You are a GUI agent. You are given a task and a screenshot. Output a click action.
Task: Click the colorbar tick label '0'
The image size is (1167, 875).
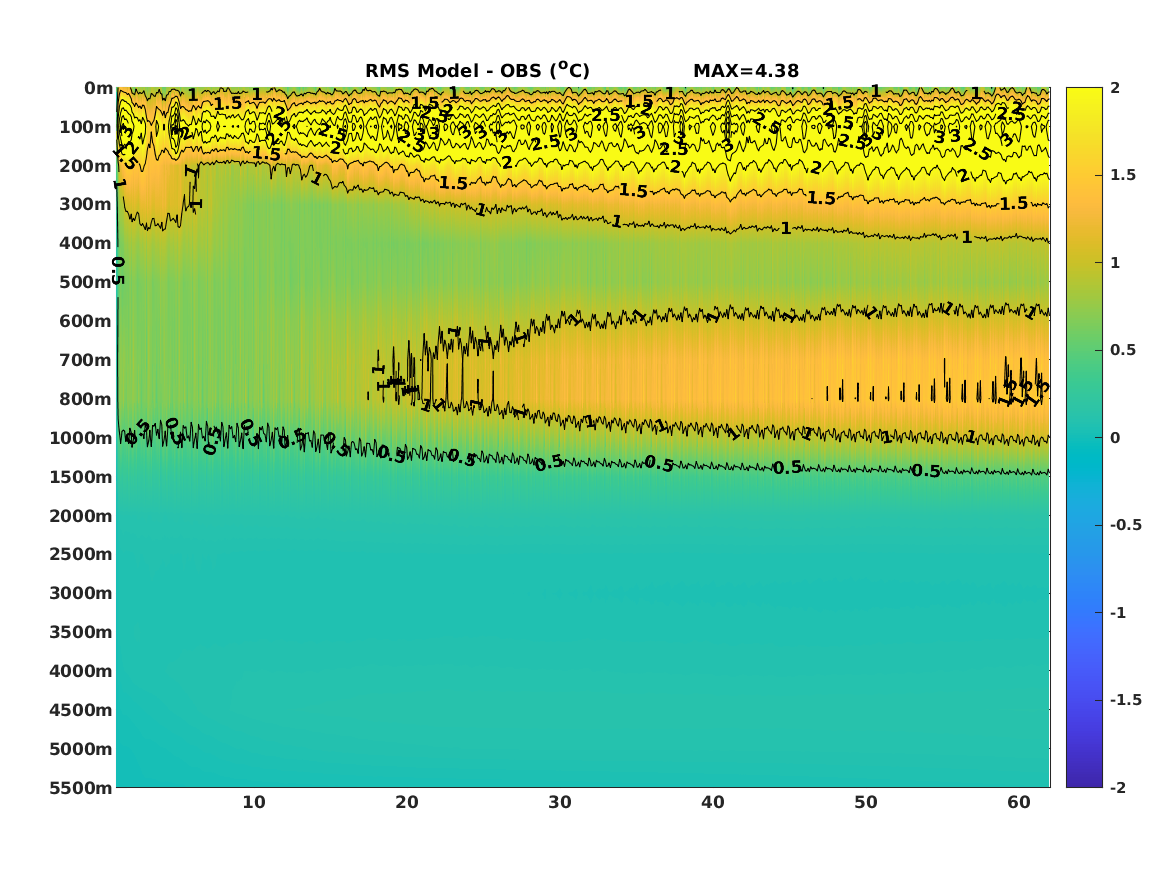tap(1115, 438)
